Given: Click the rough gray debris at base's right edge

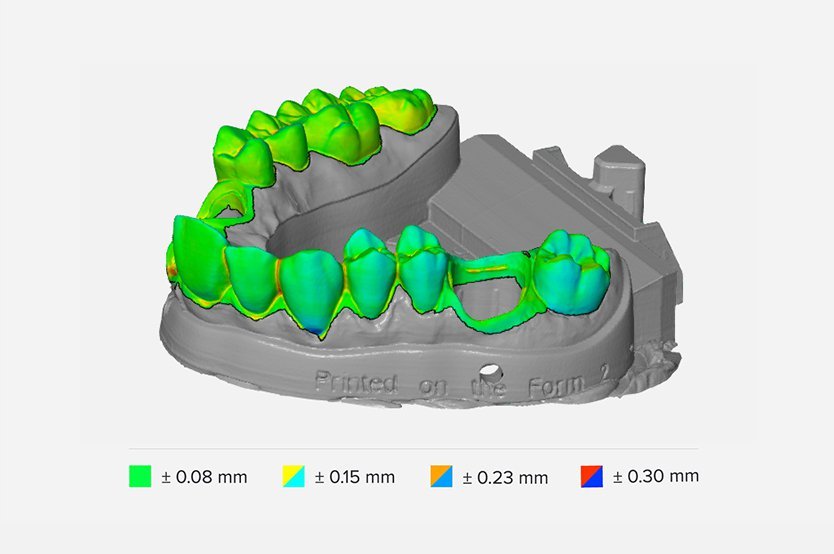Looking at the screenshot, I should click(x=656, y=355).
